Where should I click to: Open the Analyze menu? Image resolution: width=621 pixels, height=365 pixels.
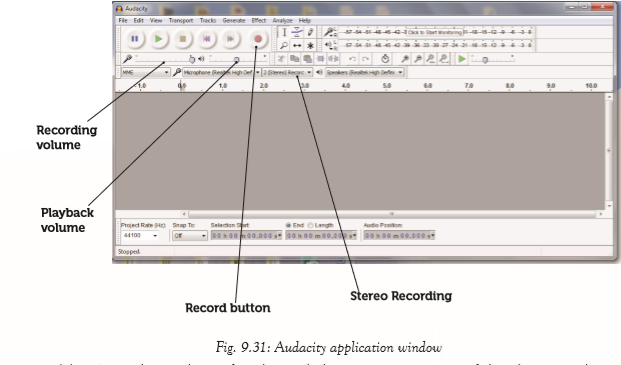282,21
